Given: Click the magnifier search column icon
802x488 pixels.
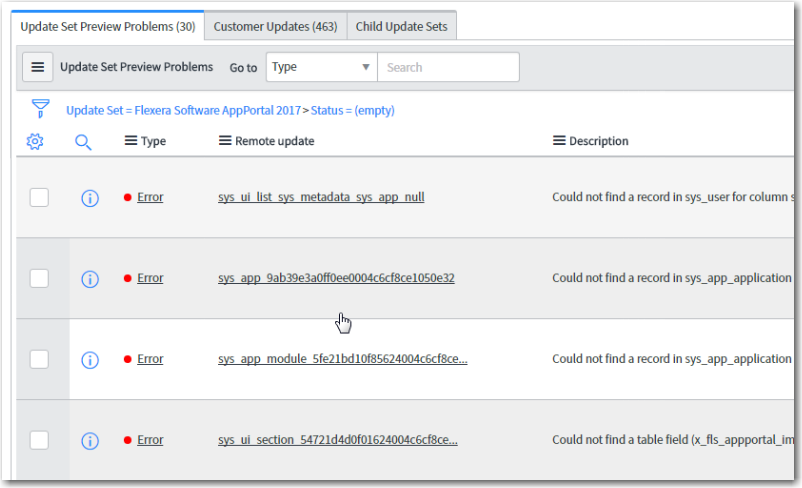Looking at the screenshot, I should click(83, 142).
